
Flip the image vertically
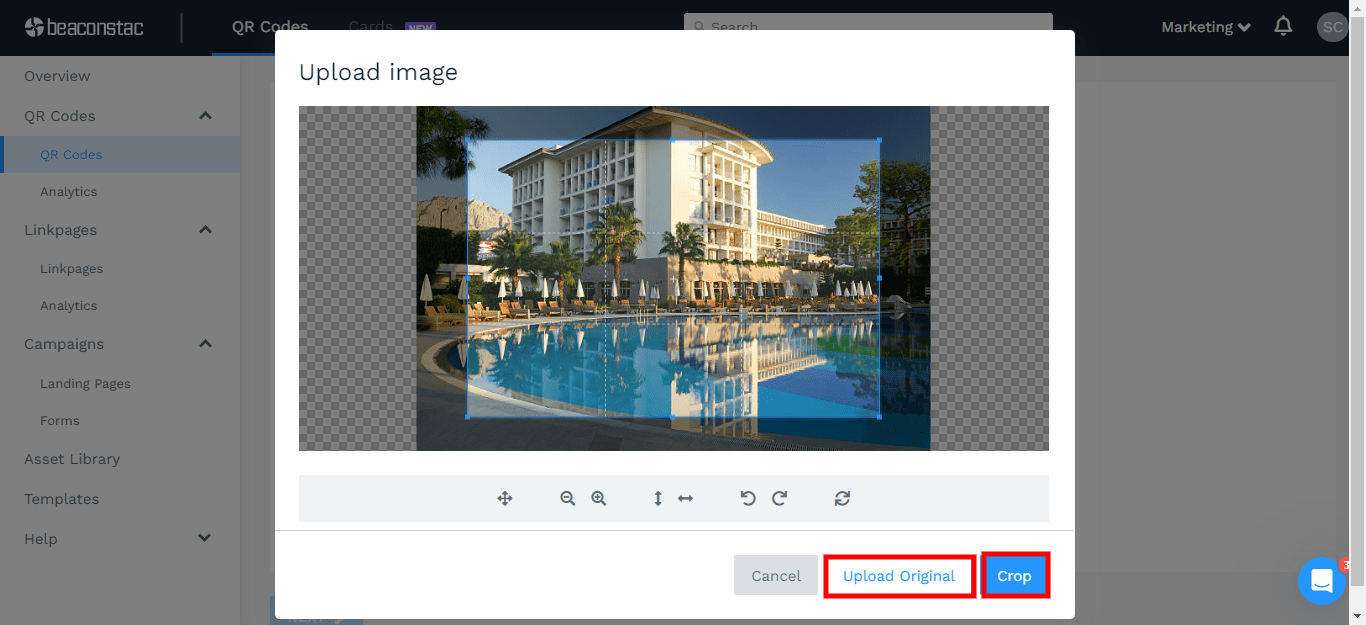657,498
